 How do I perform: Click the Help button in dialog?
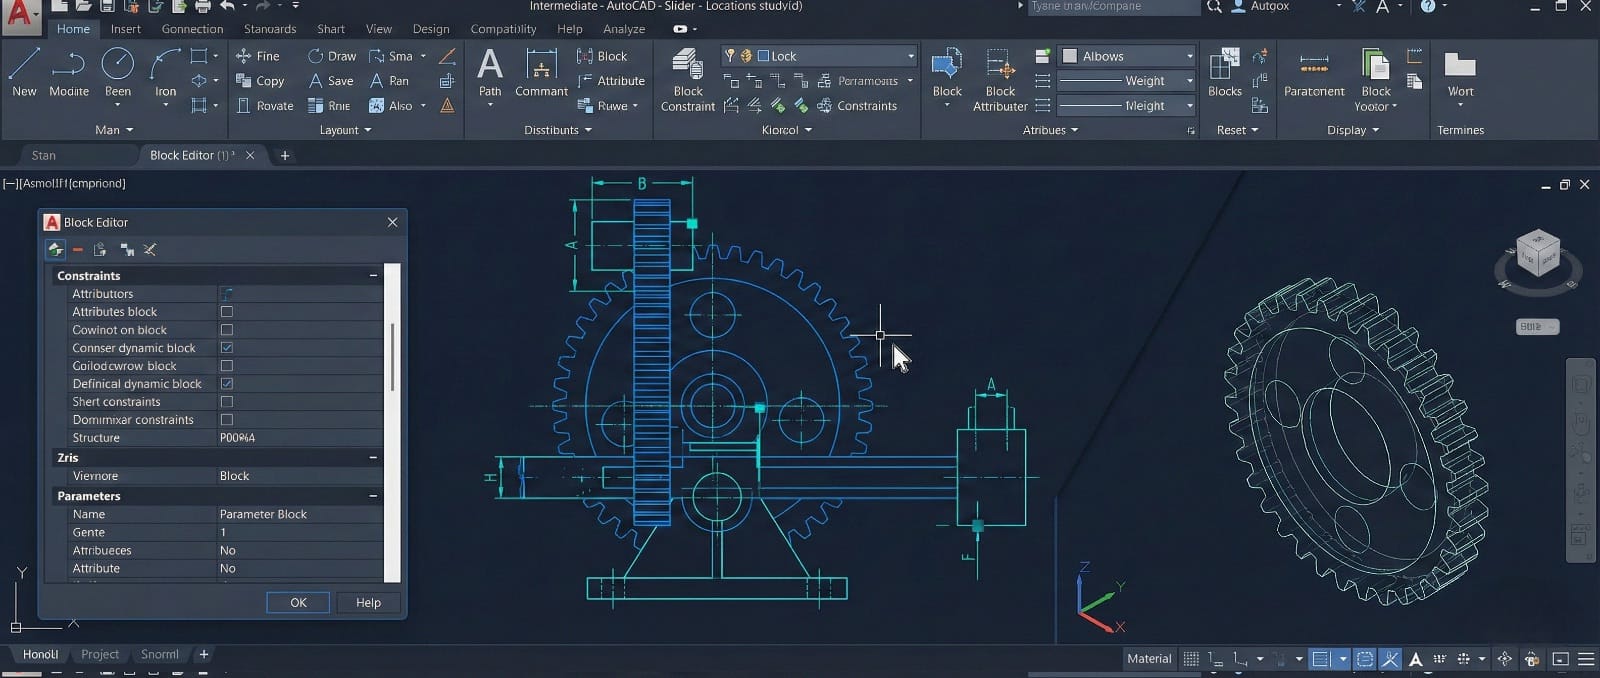pyautogui.click(x=368, y=603)
